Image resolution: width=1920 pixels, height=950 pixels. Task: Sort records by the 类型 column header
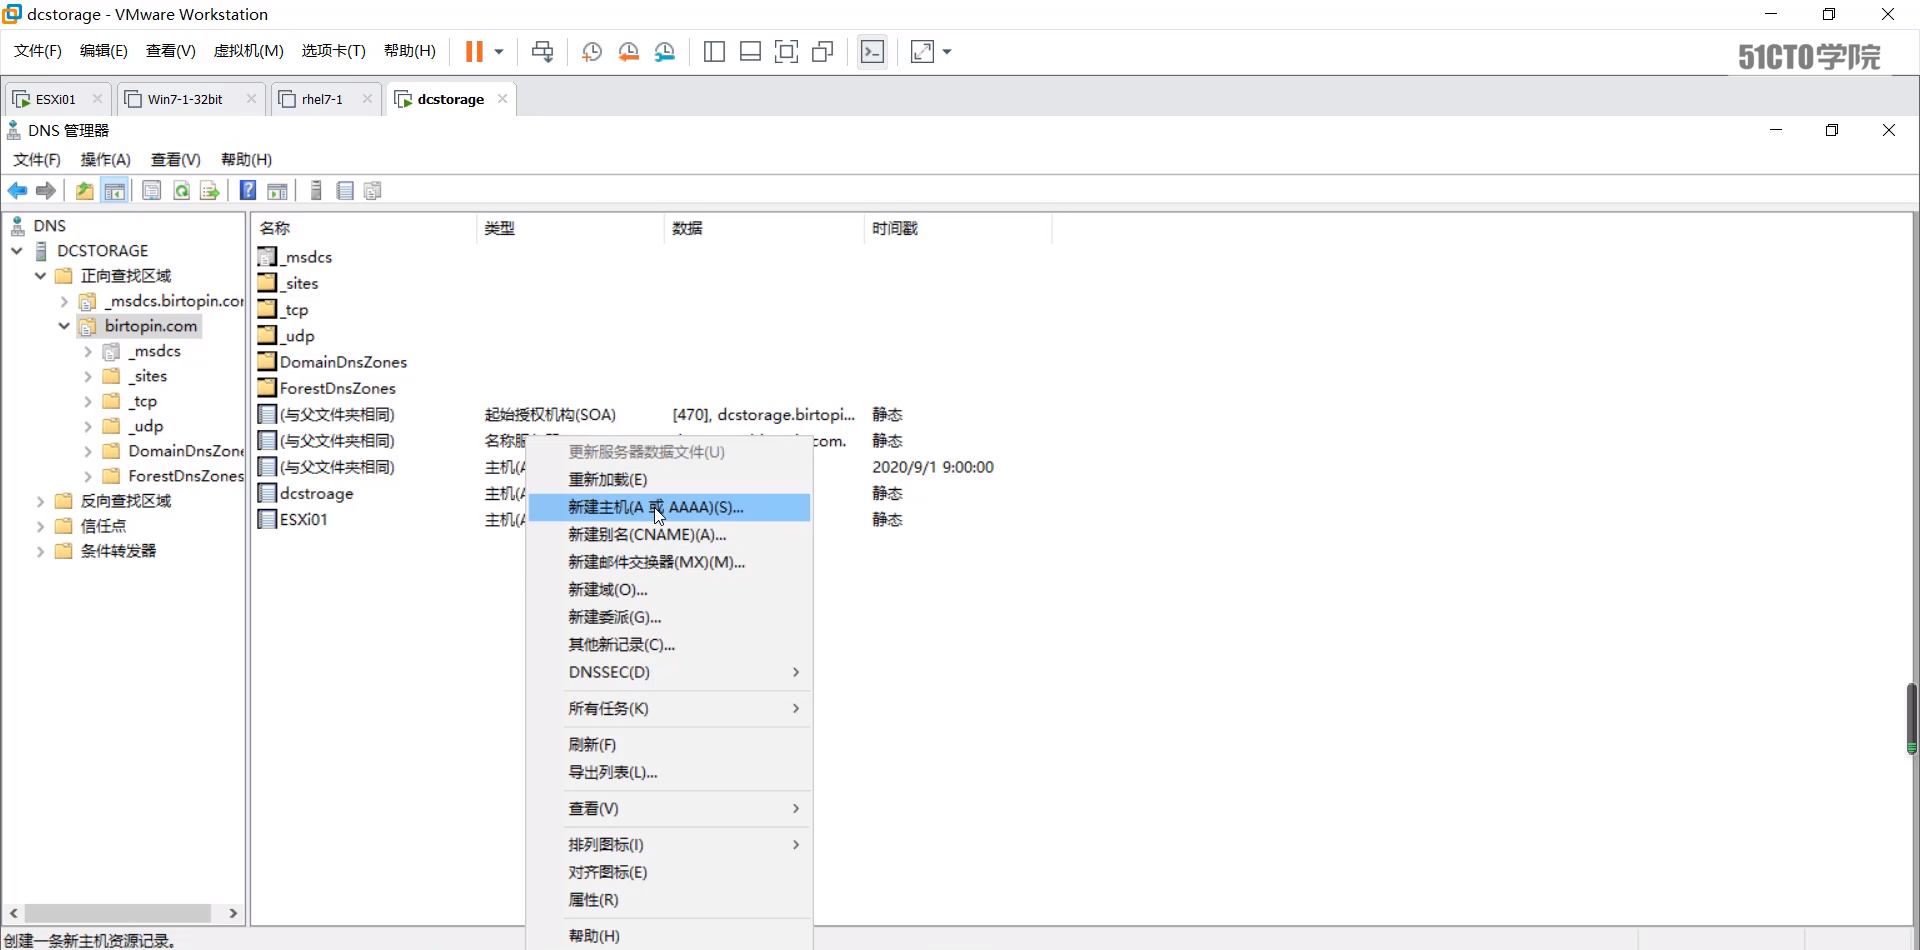point(570,229)
